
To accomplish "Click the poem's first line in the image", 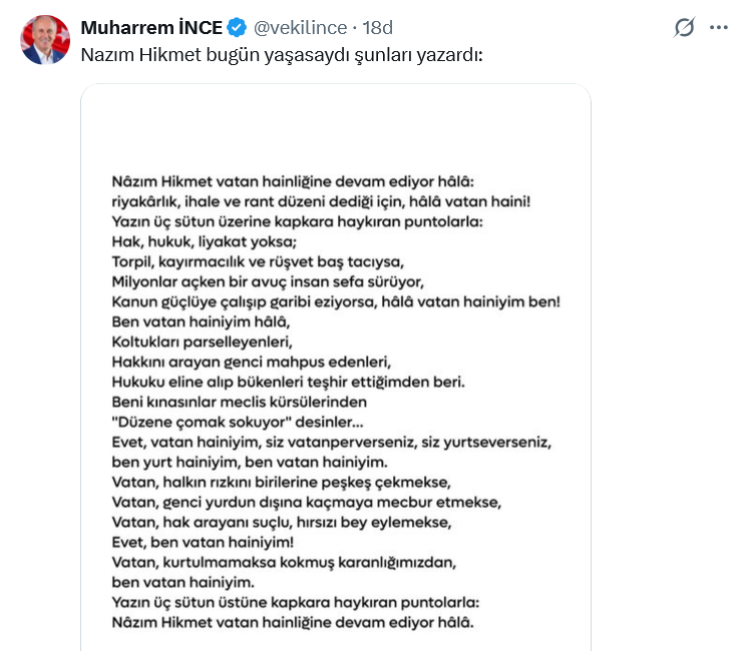I will 293,182.
